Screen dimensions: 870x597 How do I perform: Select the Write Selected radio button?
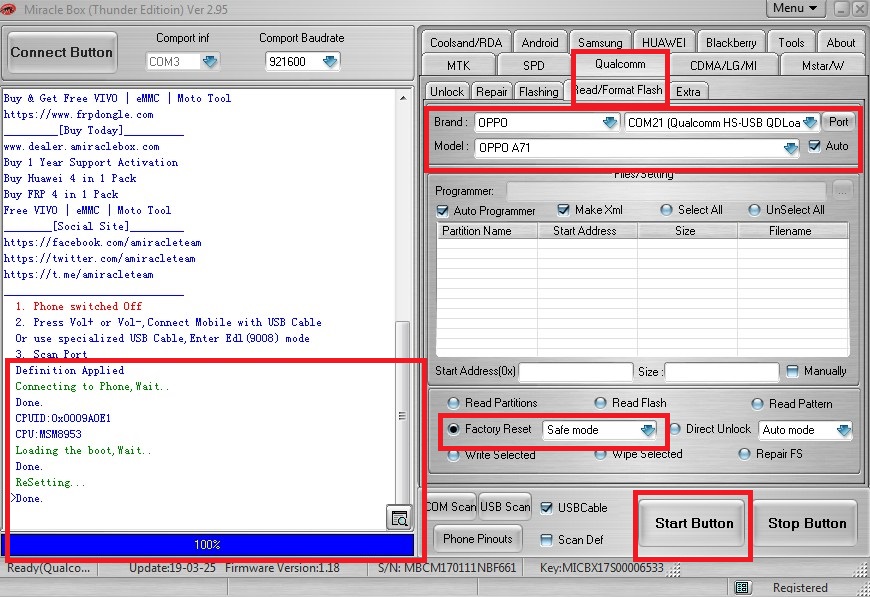coord(453,456)
